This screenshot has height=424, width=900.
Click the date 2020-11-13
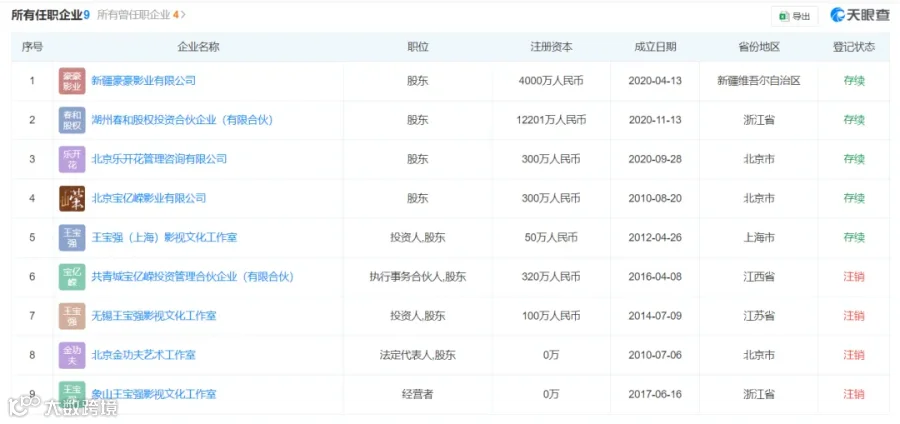click(655, 120)
